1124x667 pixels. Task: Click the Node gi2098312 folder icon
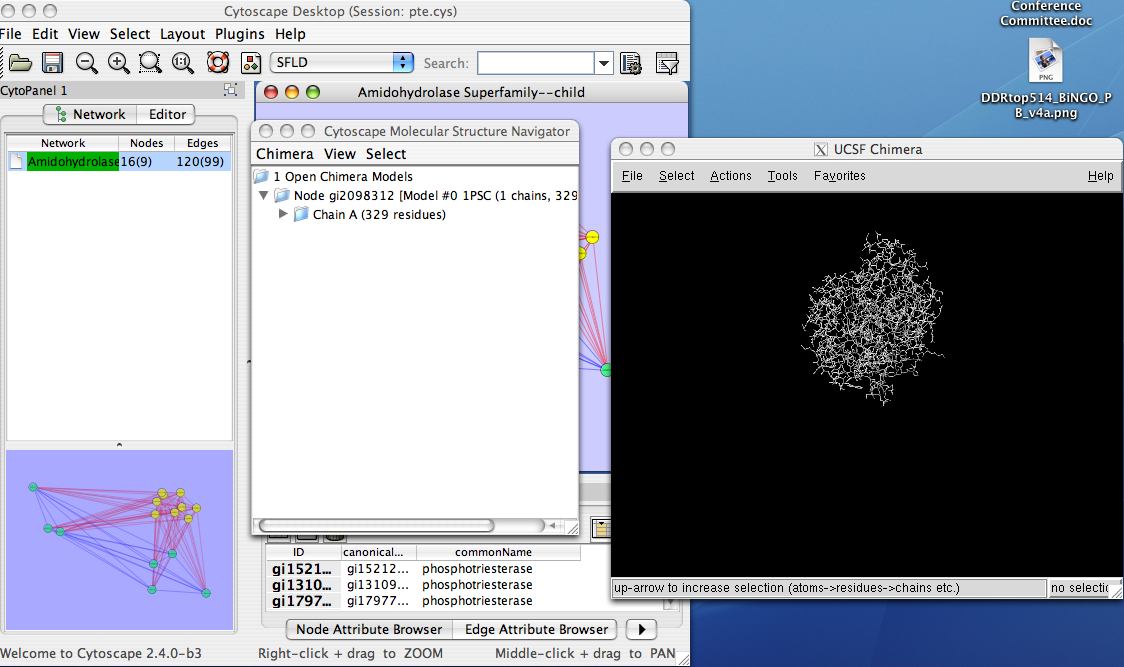282,195
